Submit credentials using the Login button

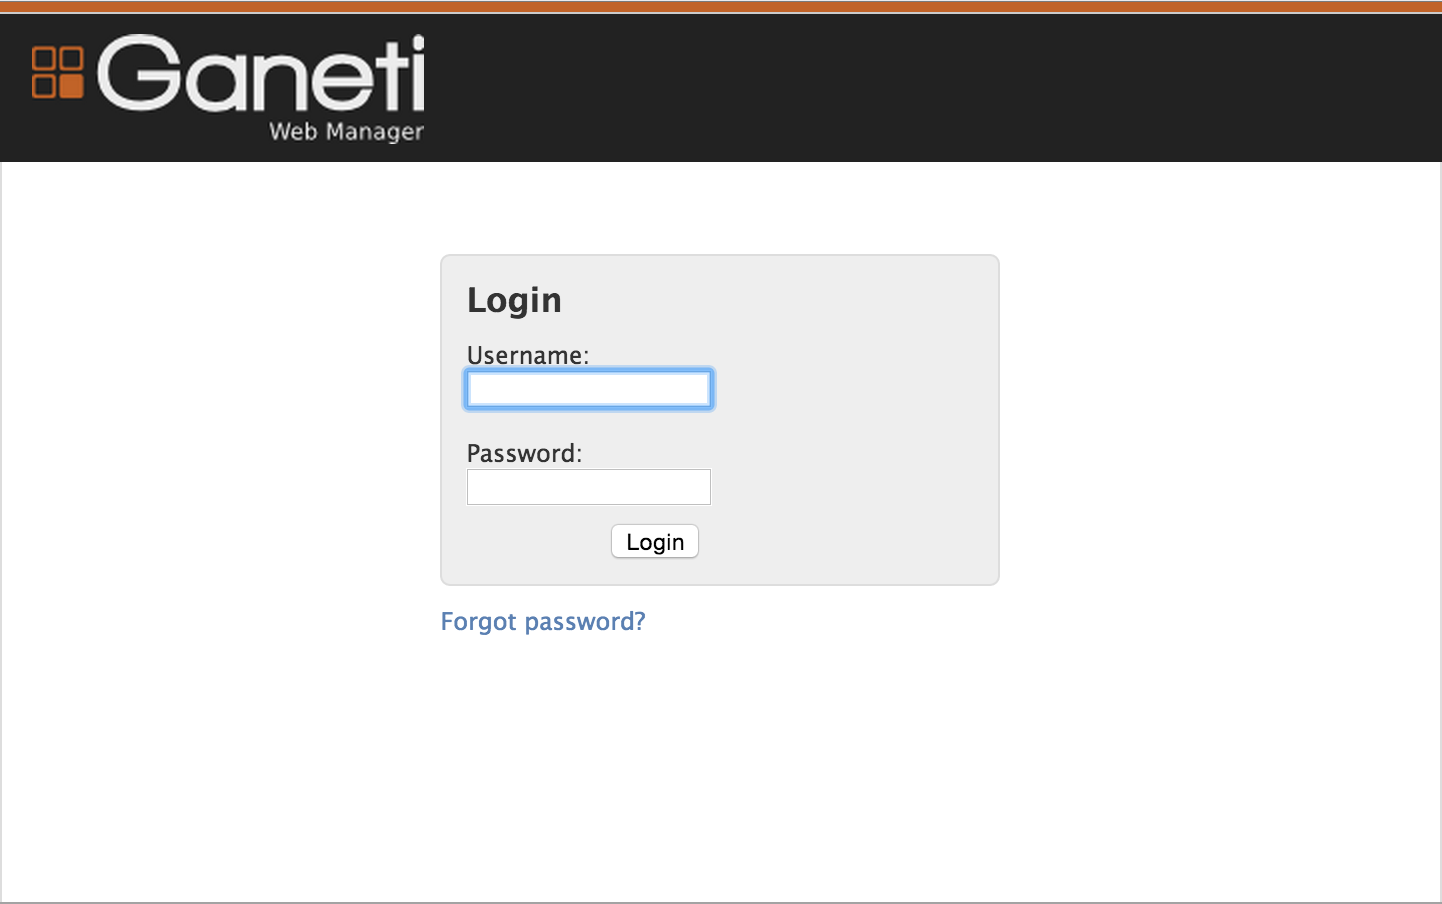(654, 541)
